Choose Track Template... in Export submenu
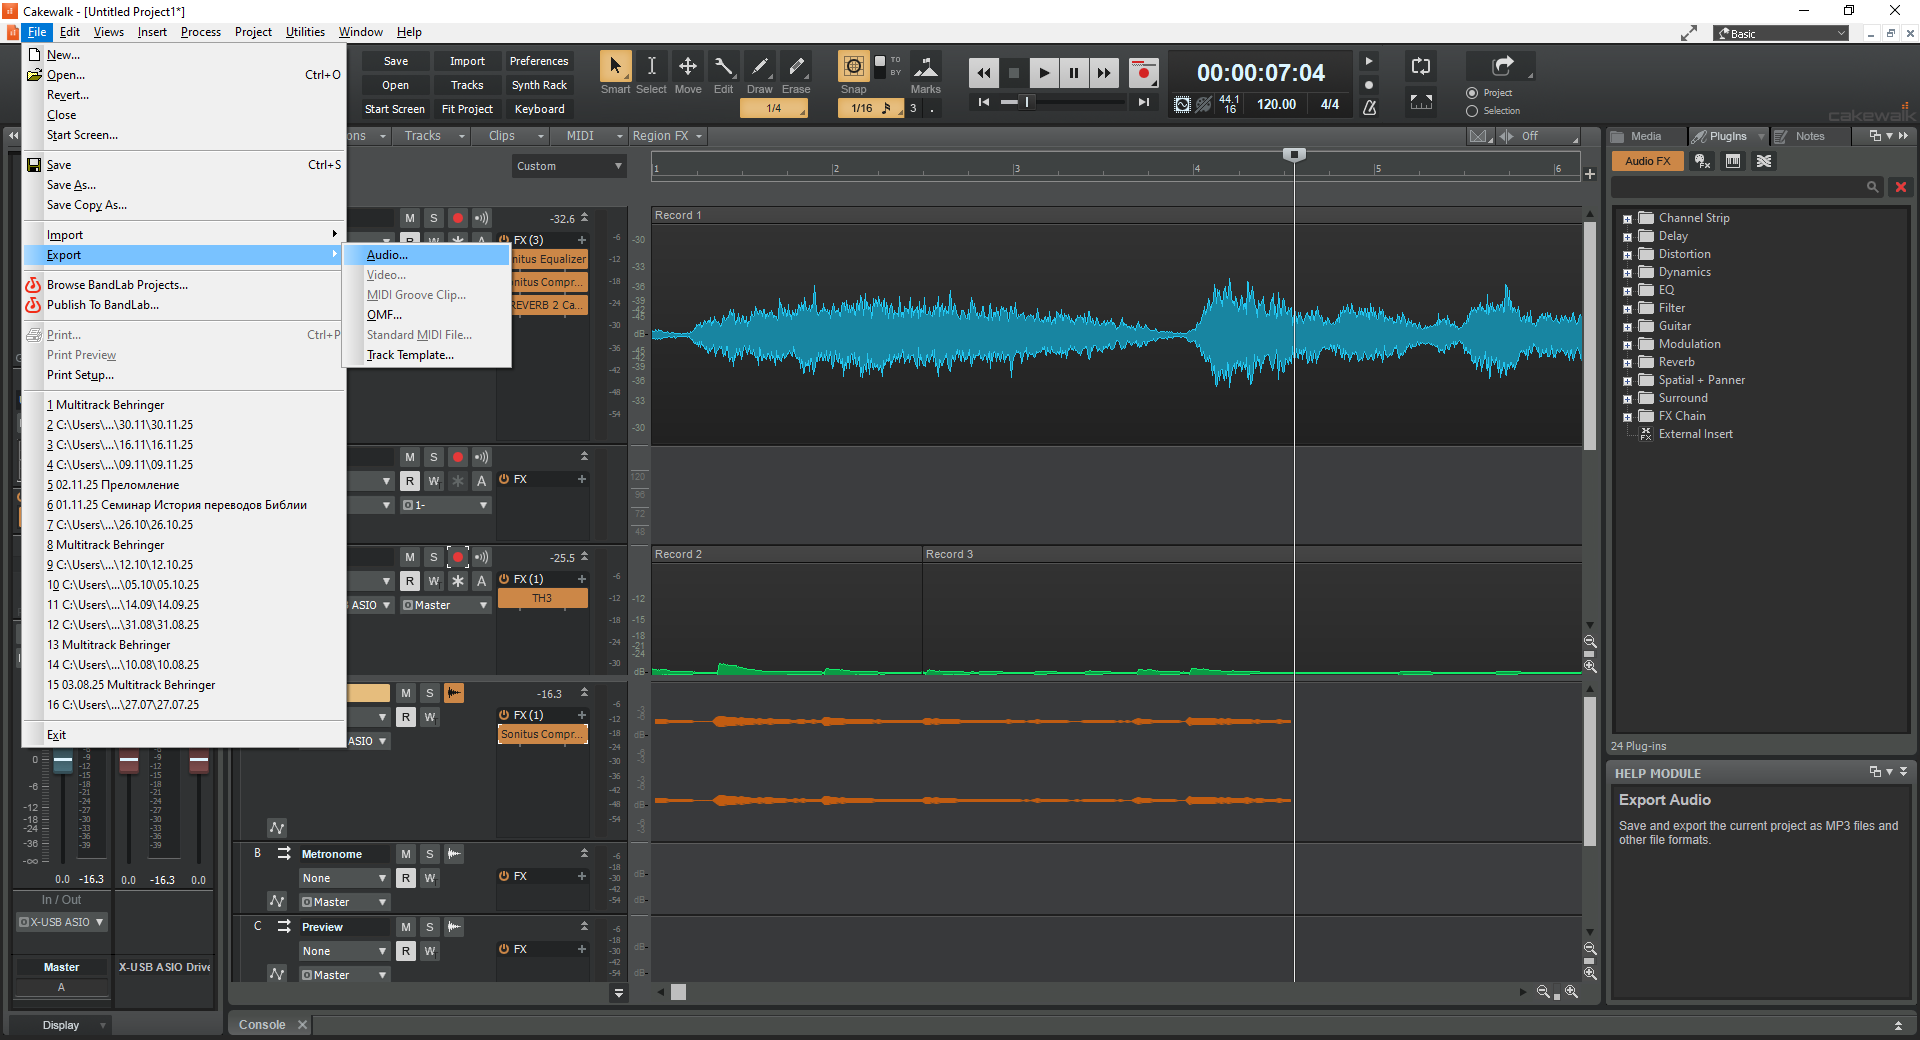The image size is (1920, 1040). pos(427,355)
